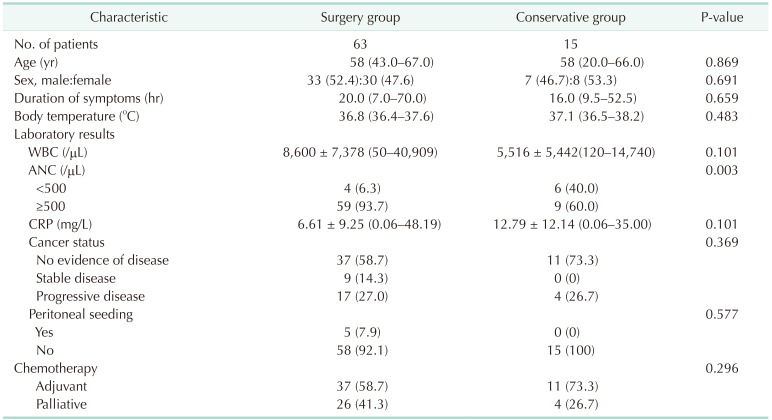
Task: Click the Peritoneal seeding row label
Action: coord(80,315)
